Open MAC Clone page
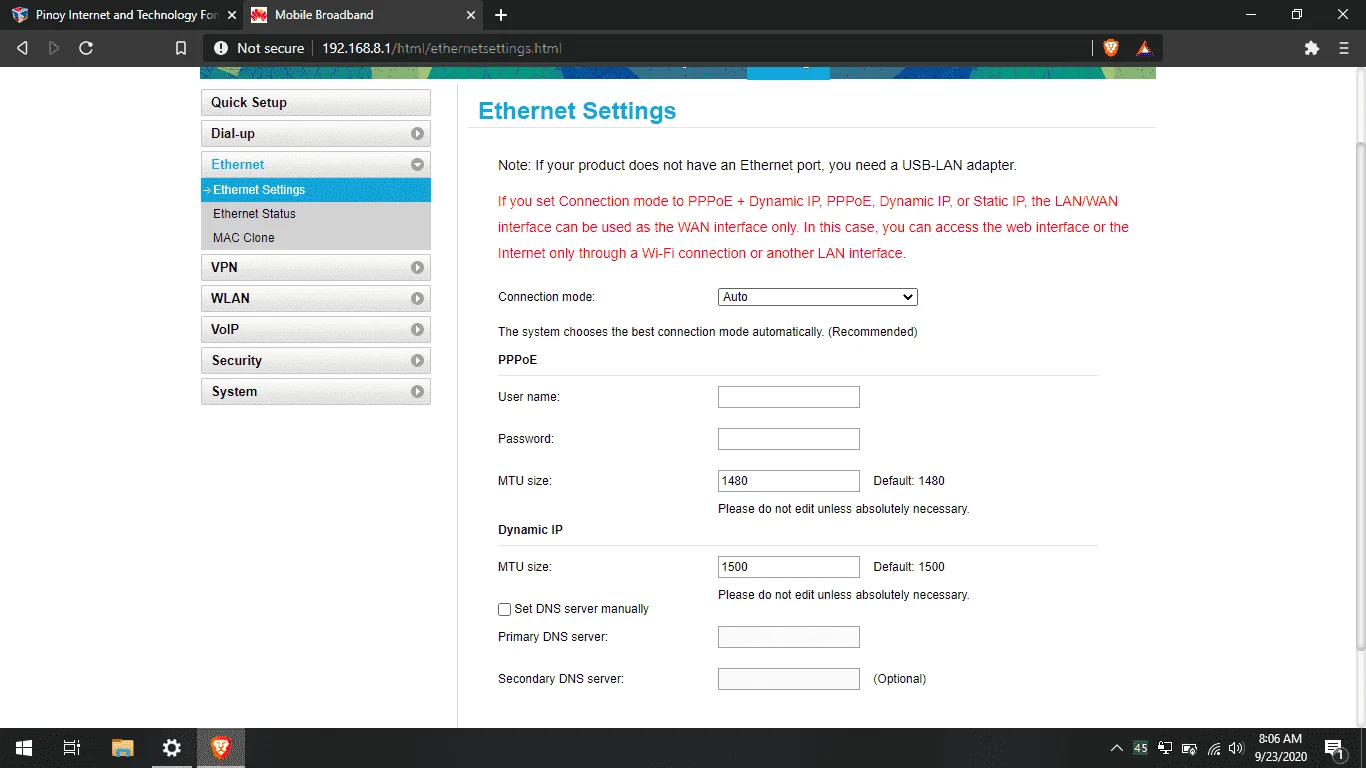Image resolution: width=1366 pixels, height=768 pixels. 316,238
